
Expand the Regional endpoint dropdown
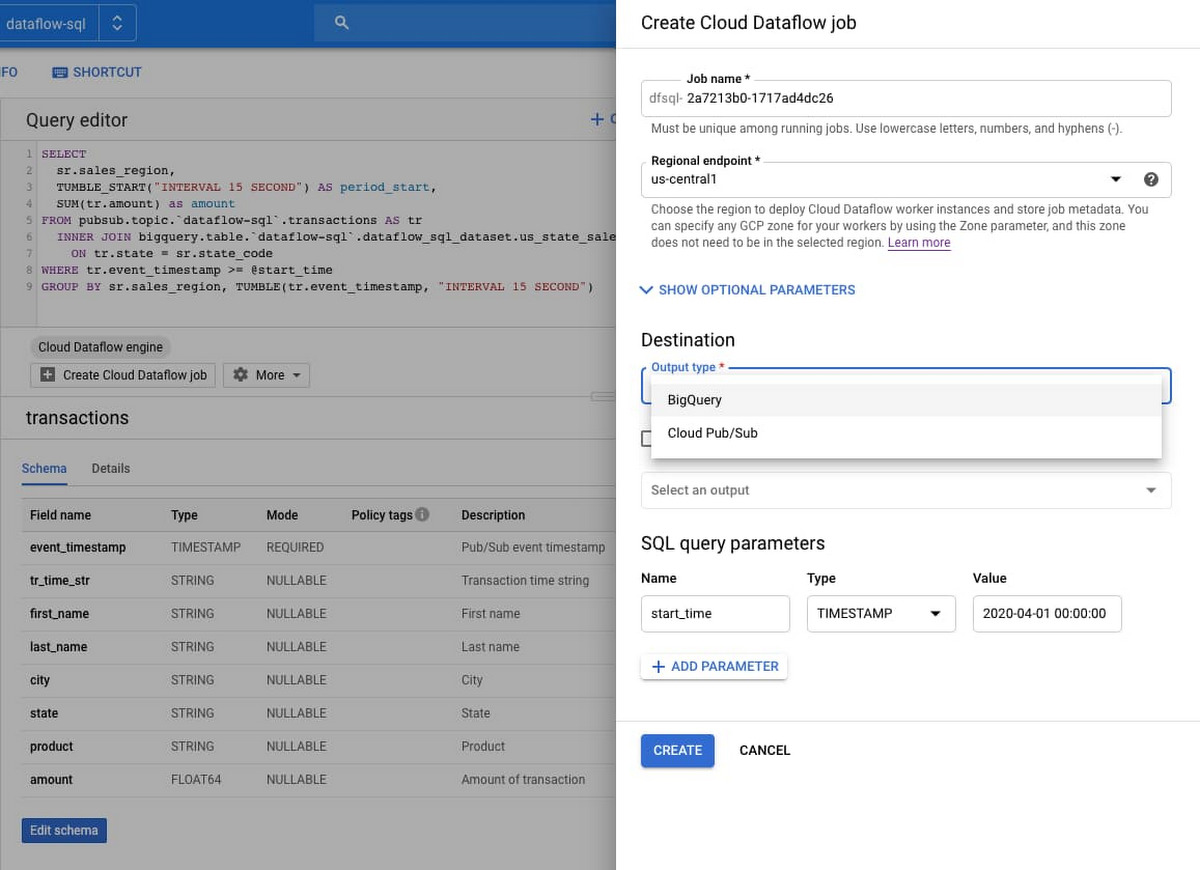(x=1116, y=180)
